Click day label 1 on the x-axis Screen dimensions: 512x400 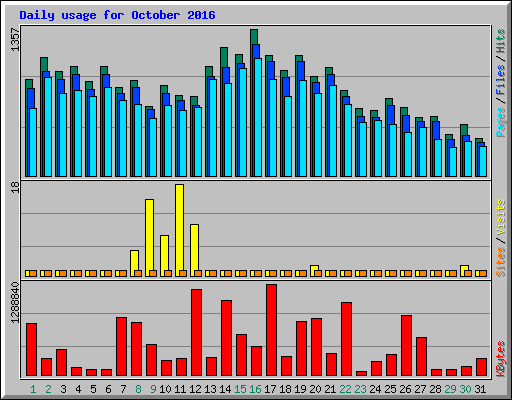(33, 389)
